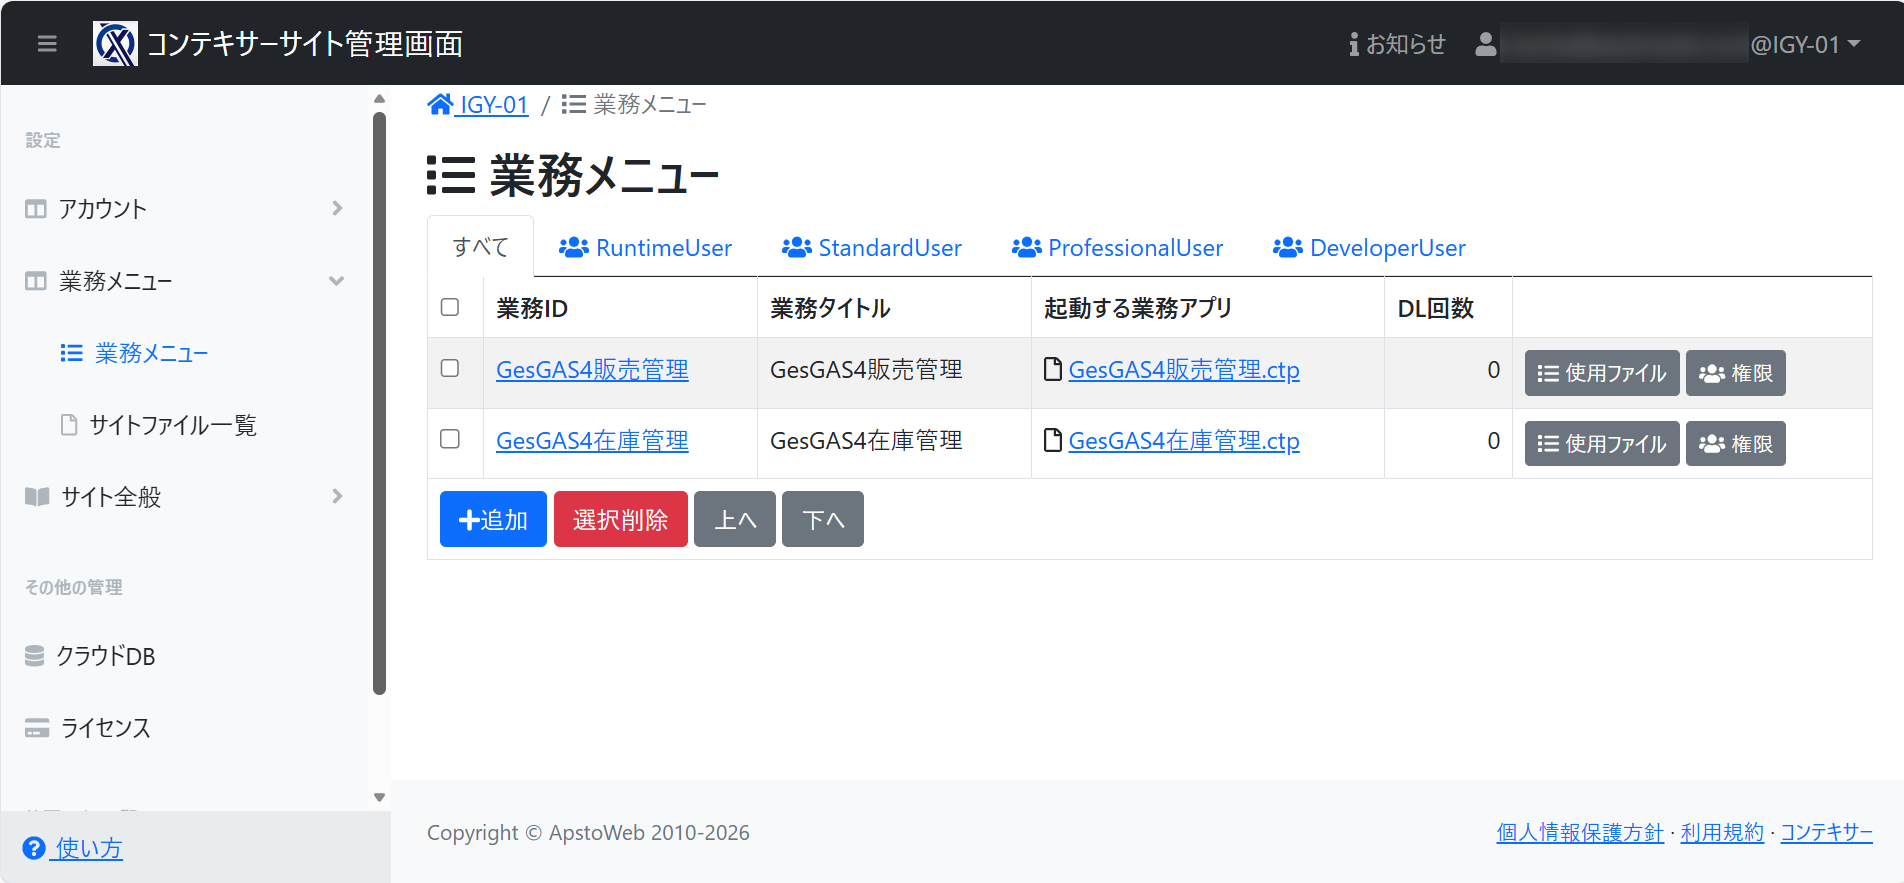Switch to the RuntimeUser tab
Image resolution: width=1904 pixels, height=883 pixels.
(x=645, y=248)
